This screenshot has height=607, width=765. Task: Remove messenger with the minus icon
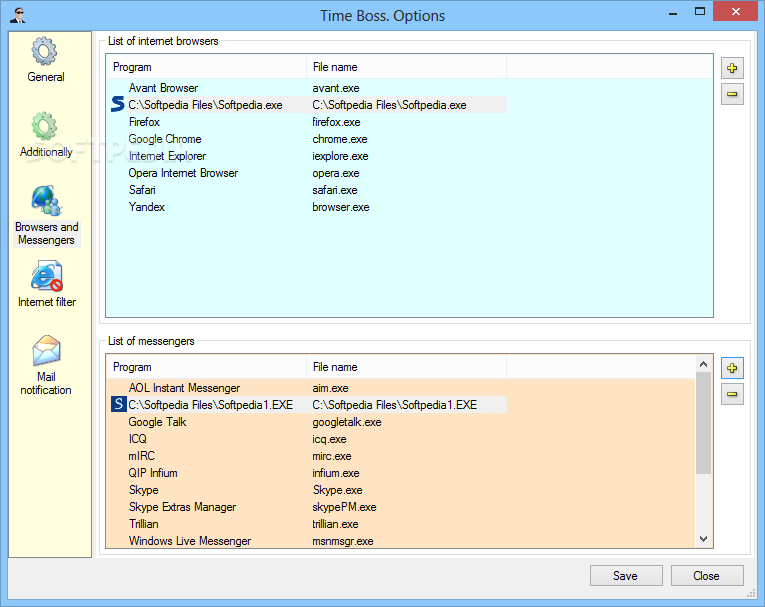732,394
